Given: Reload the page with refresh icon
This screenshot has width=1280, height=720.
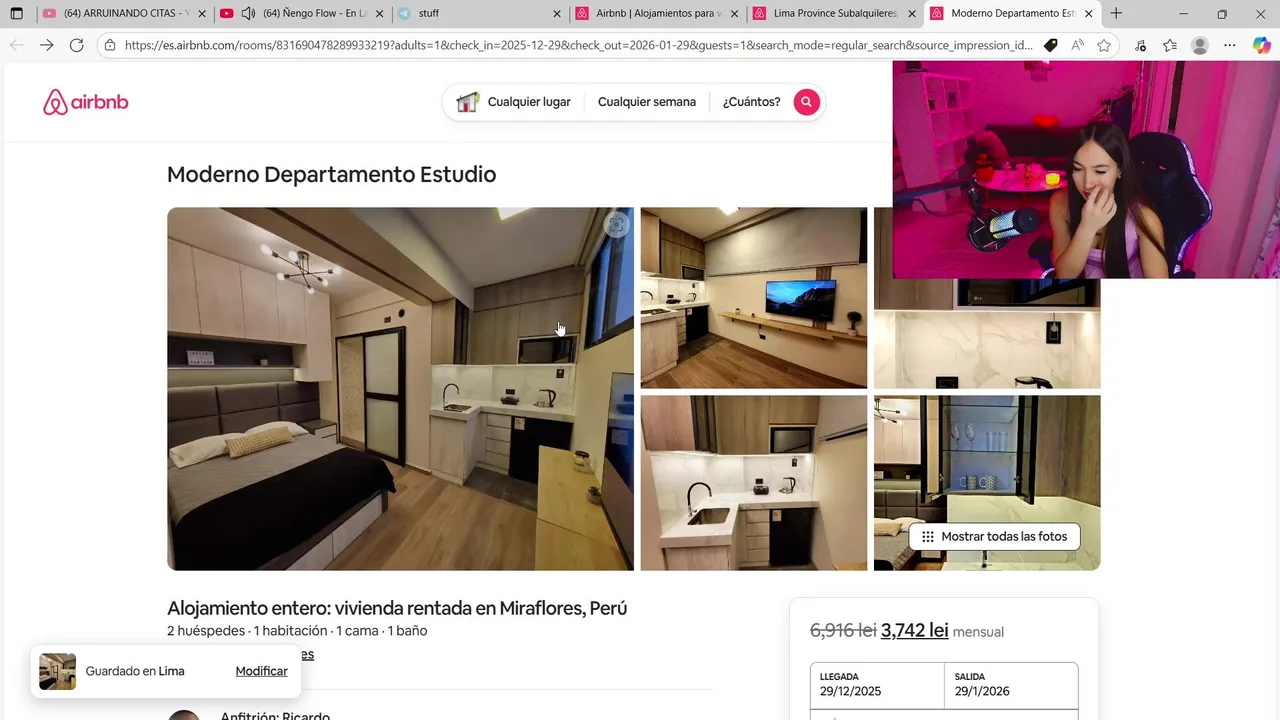Looking at the screenshot, I should pyautogui.click(x=76, y=45).
